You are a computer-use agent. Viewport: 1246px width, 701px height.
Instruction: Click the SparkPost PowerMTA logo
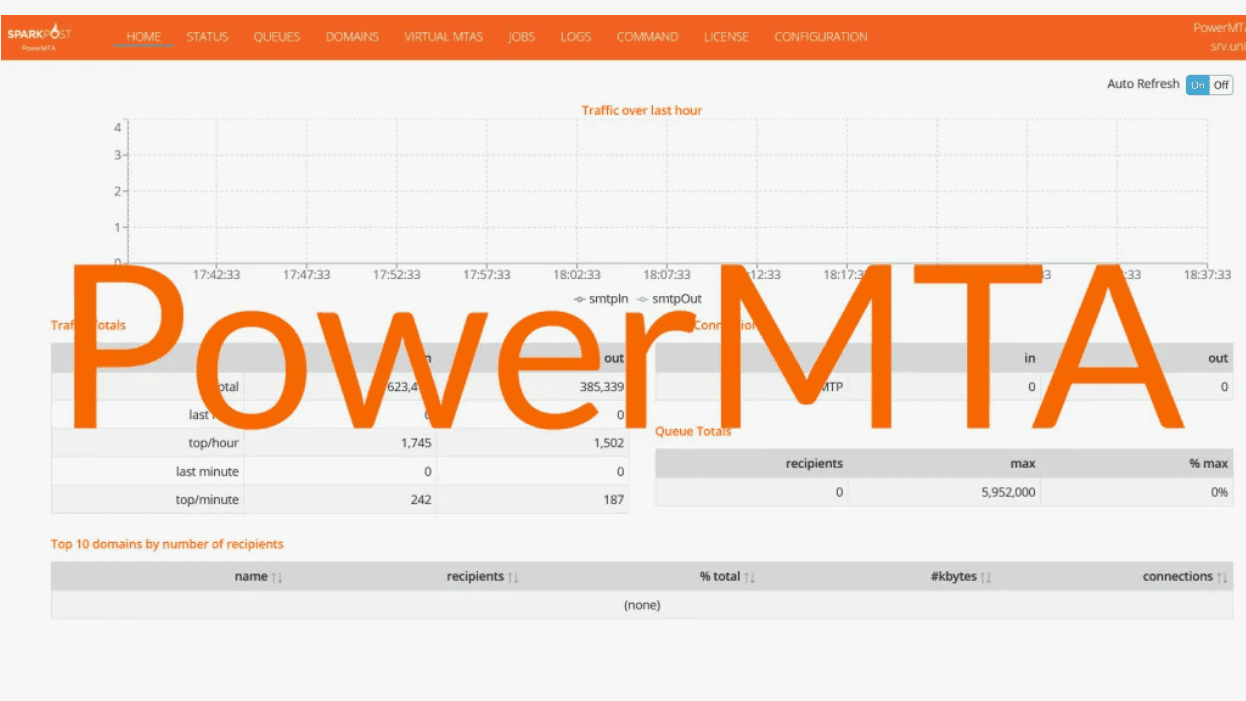pyautogui.click(x=39, y=38)
